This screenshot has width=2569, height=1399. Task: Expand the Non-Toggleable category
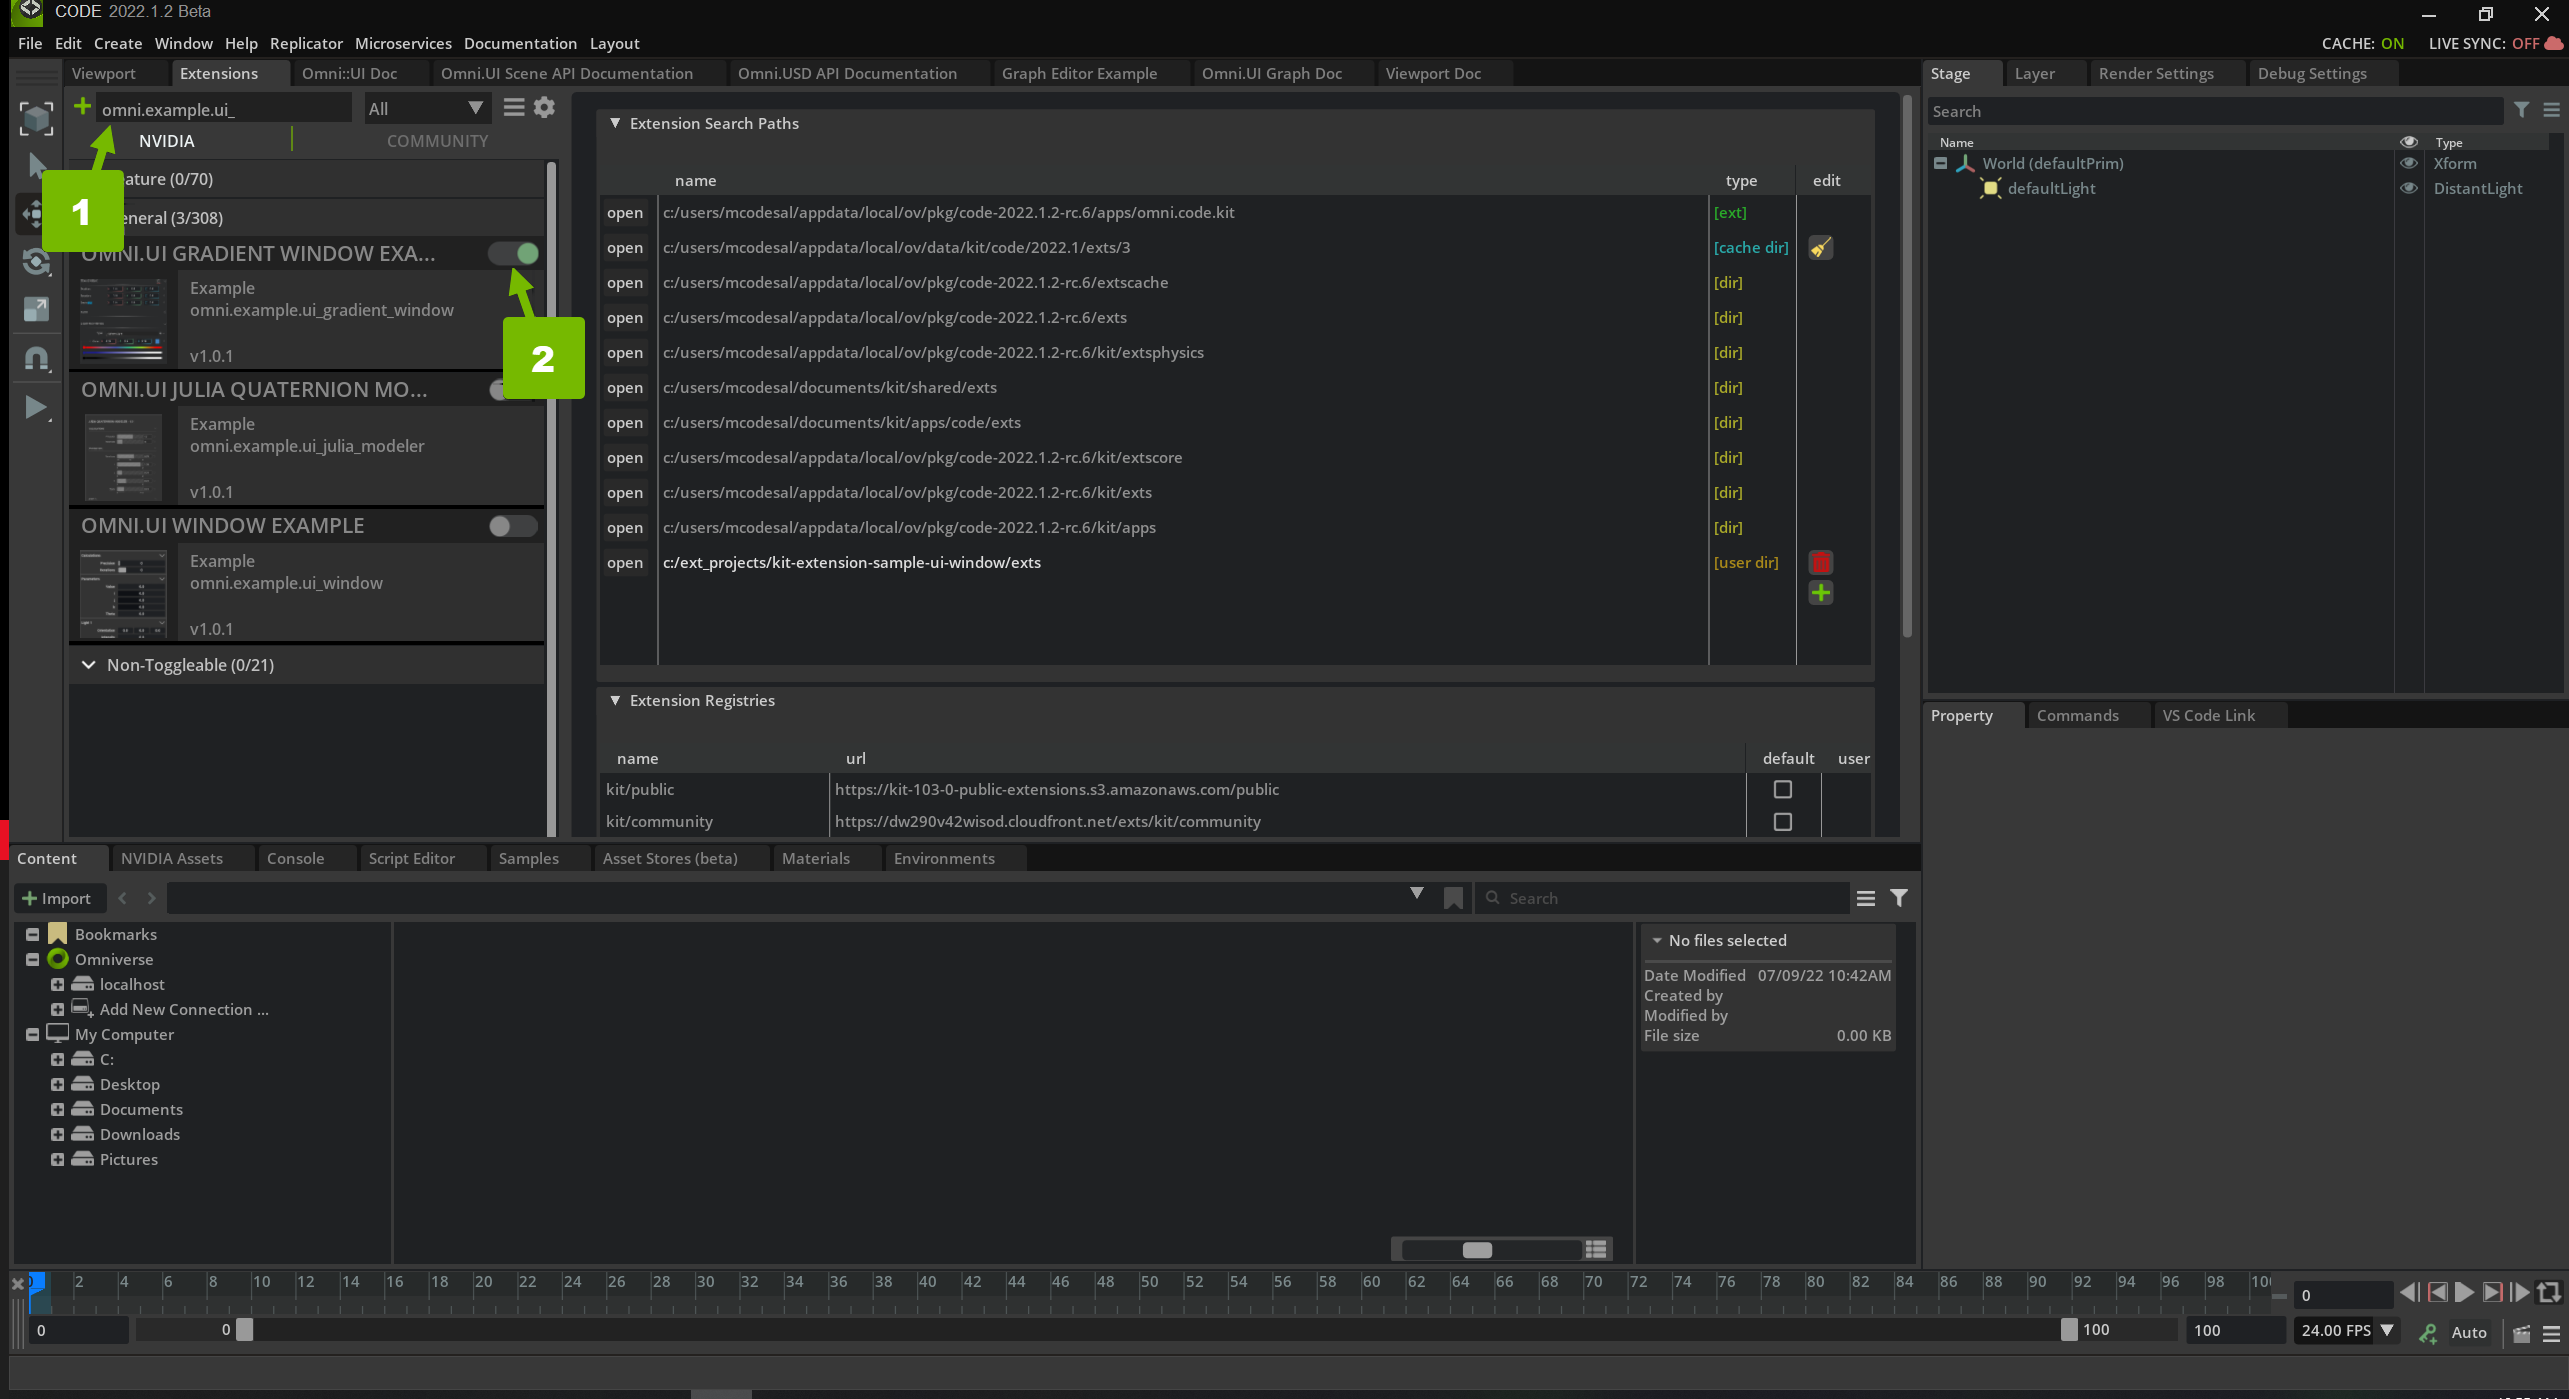click(x=88, y=665)
